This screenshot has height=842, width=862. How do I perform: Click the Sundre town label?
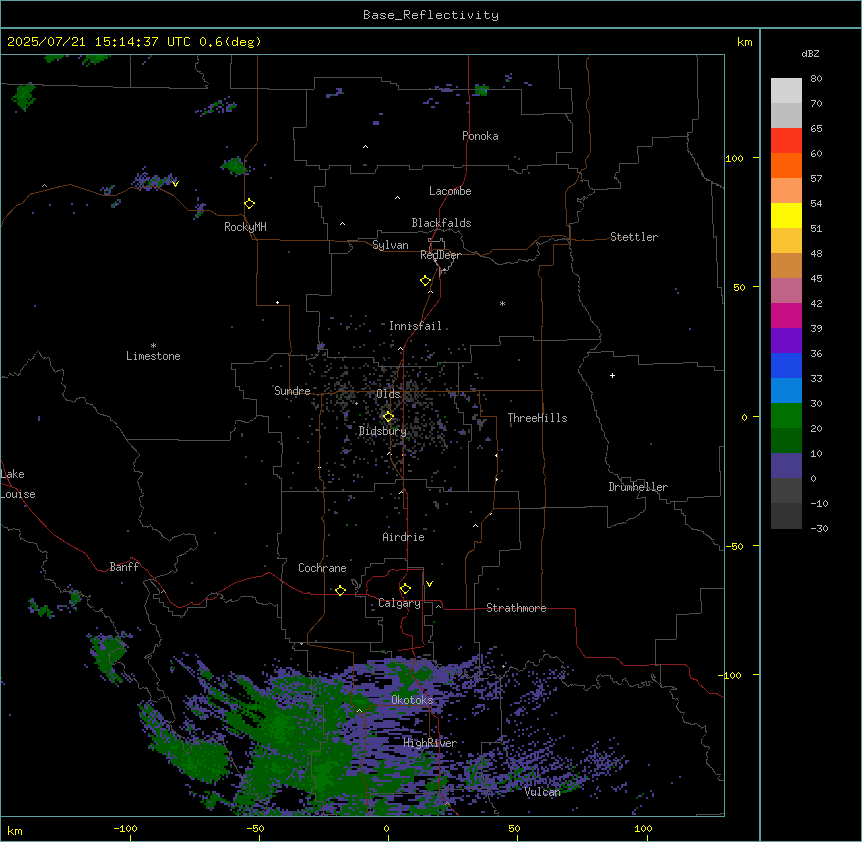(292, 391)
